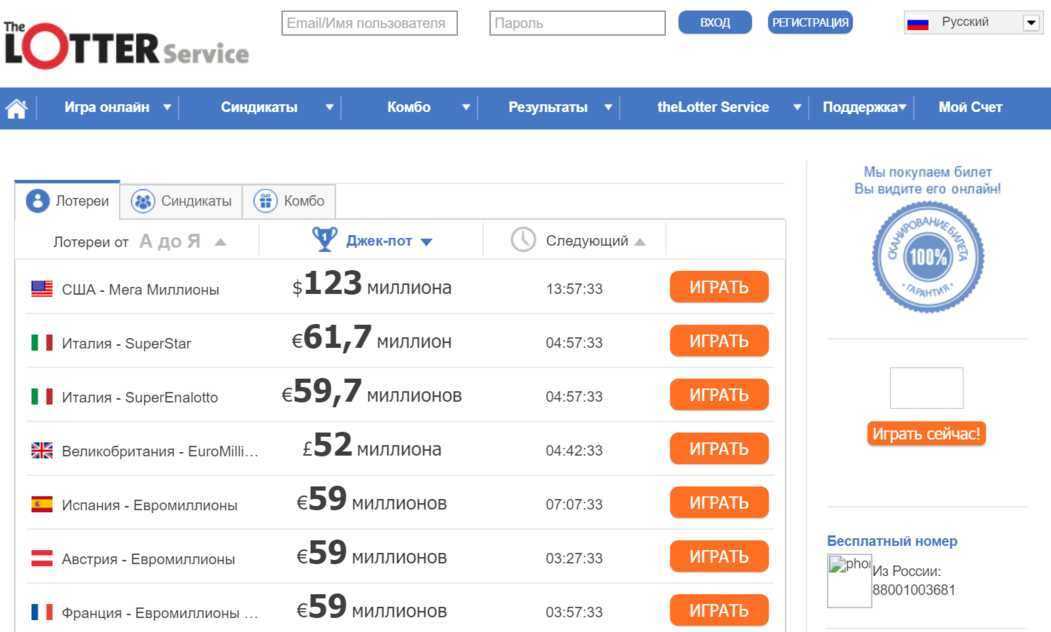Viewport: 1051px width, 632px height.
Task: Open США - Мега Миллионы lottery name
Action: click(140, 290)
